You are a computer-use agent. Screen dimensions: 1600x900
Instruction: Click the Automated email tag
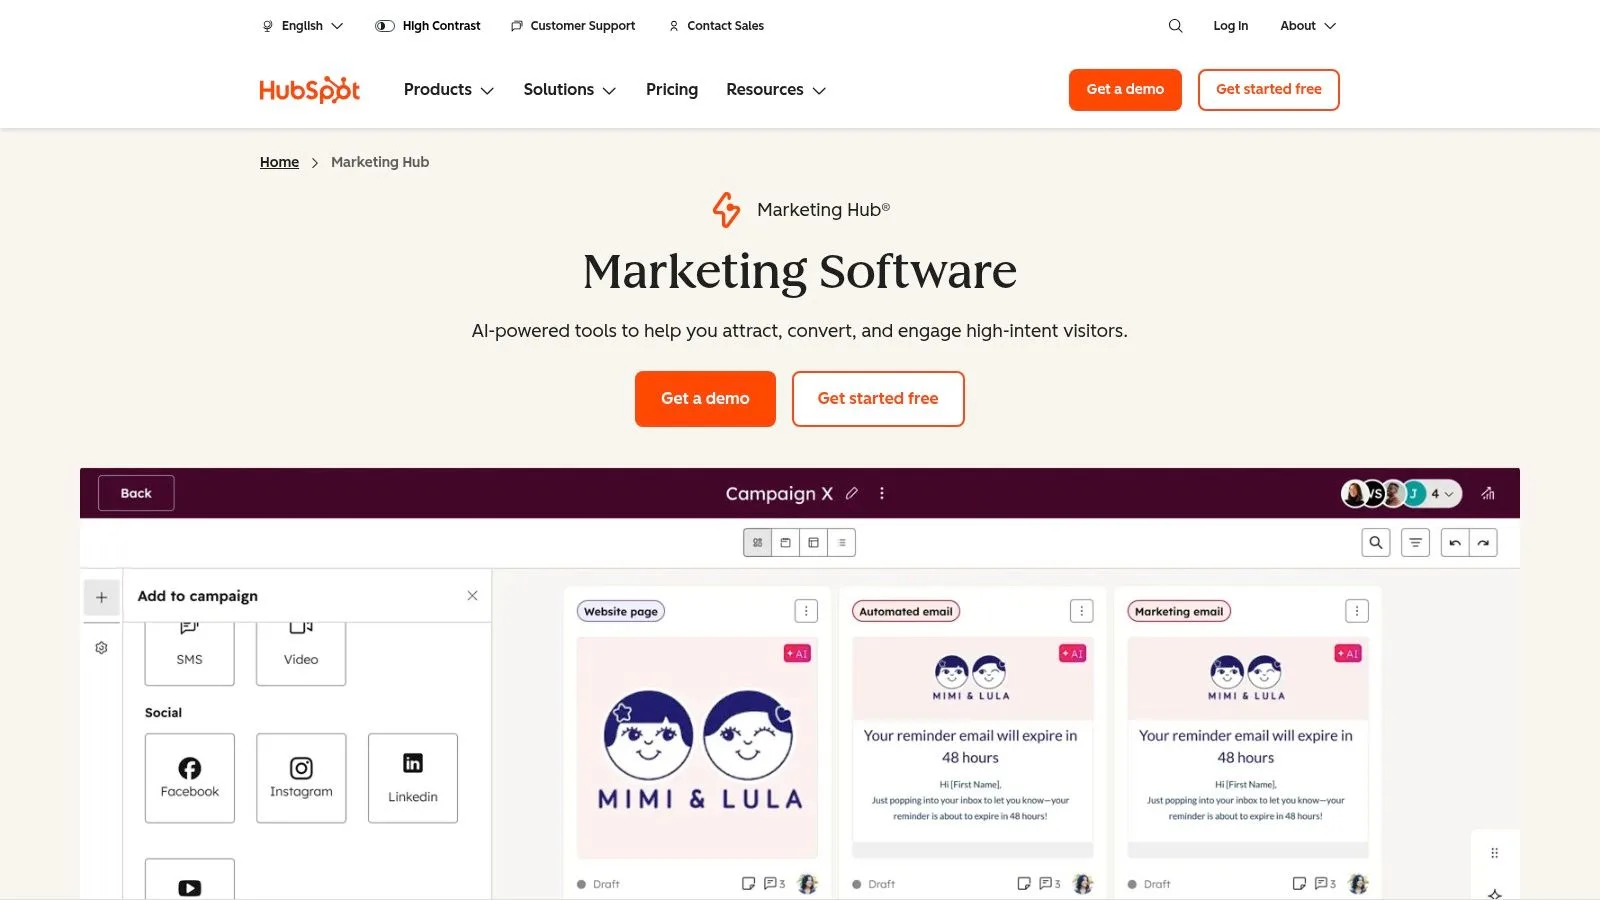point(906,612)
